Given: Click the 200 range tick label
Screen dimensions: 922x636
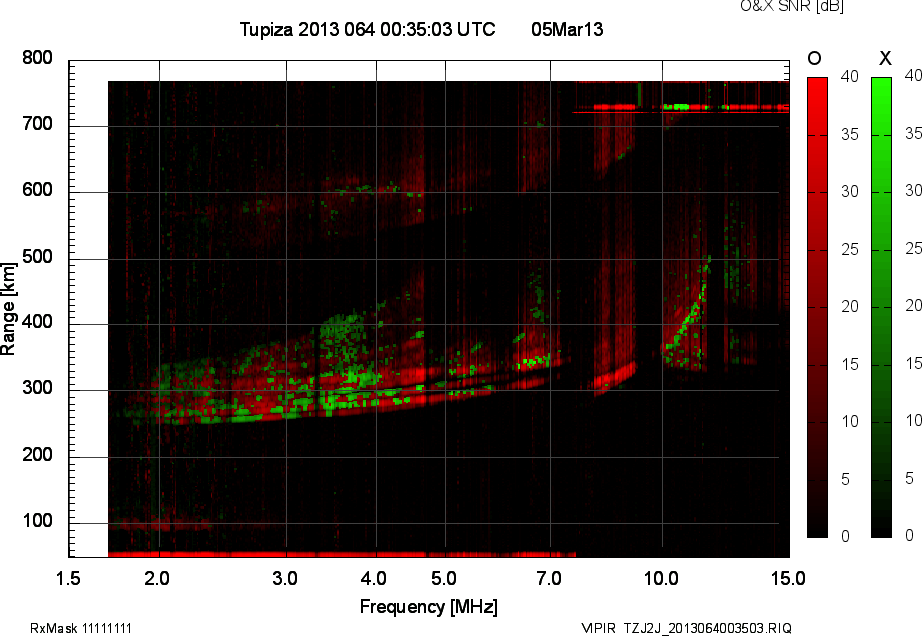Looking at the screenshot, I should tap(37, 454).
